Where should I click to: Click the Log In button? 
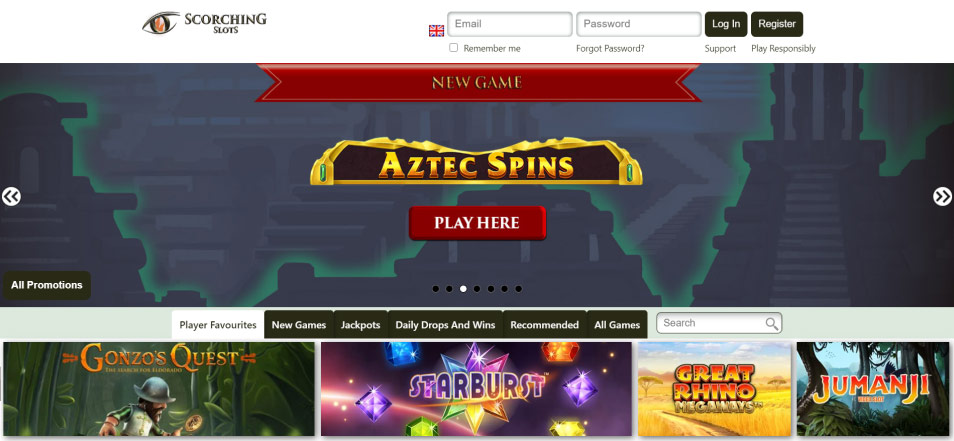[726, 24]
